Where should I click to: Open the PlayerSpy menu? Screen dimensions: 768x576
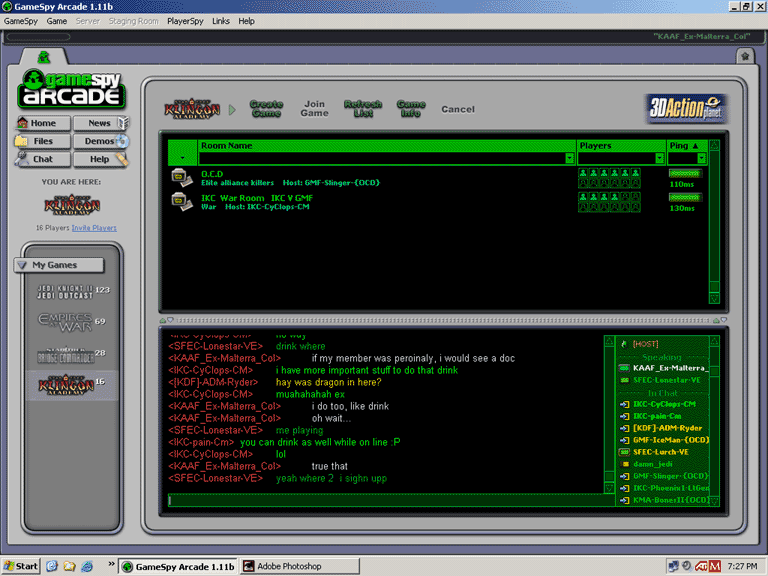point(185,21)
